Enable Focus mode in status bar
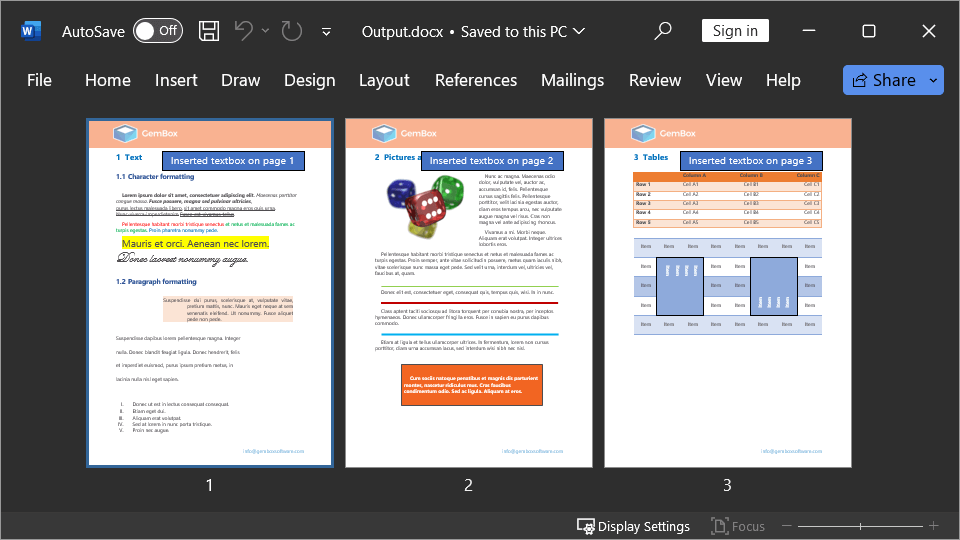The width and height of the screenshot is (960, 540). pos(738,526)
